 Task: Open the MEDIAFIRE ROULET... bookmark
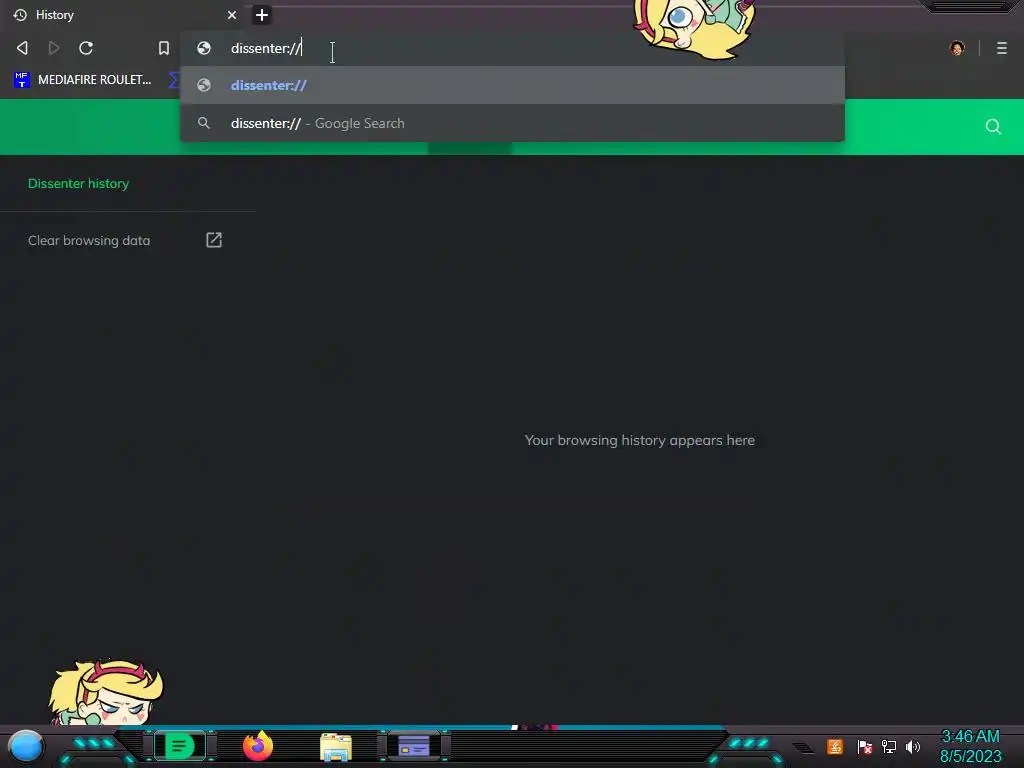(83, 80)
